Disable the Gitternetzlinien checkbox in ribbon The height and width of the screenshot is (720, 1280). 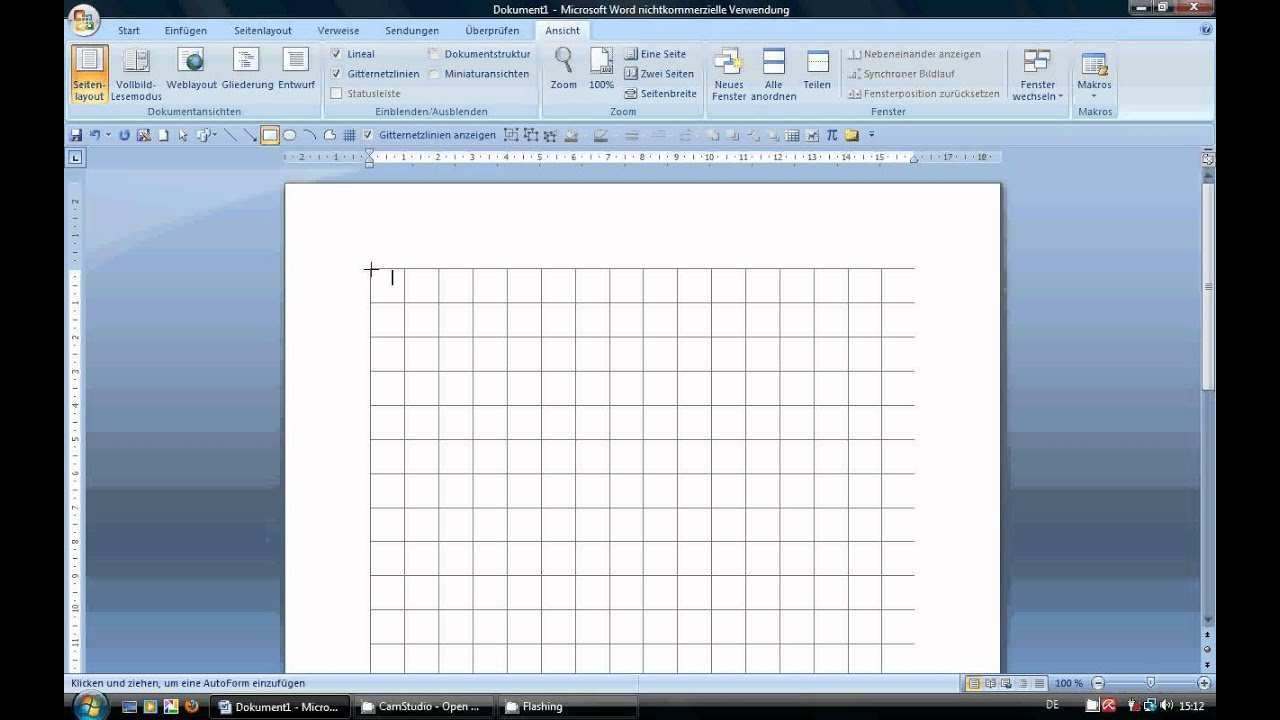[337, 74]
